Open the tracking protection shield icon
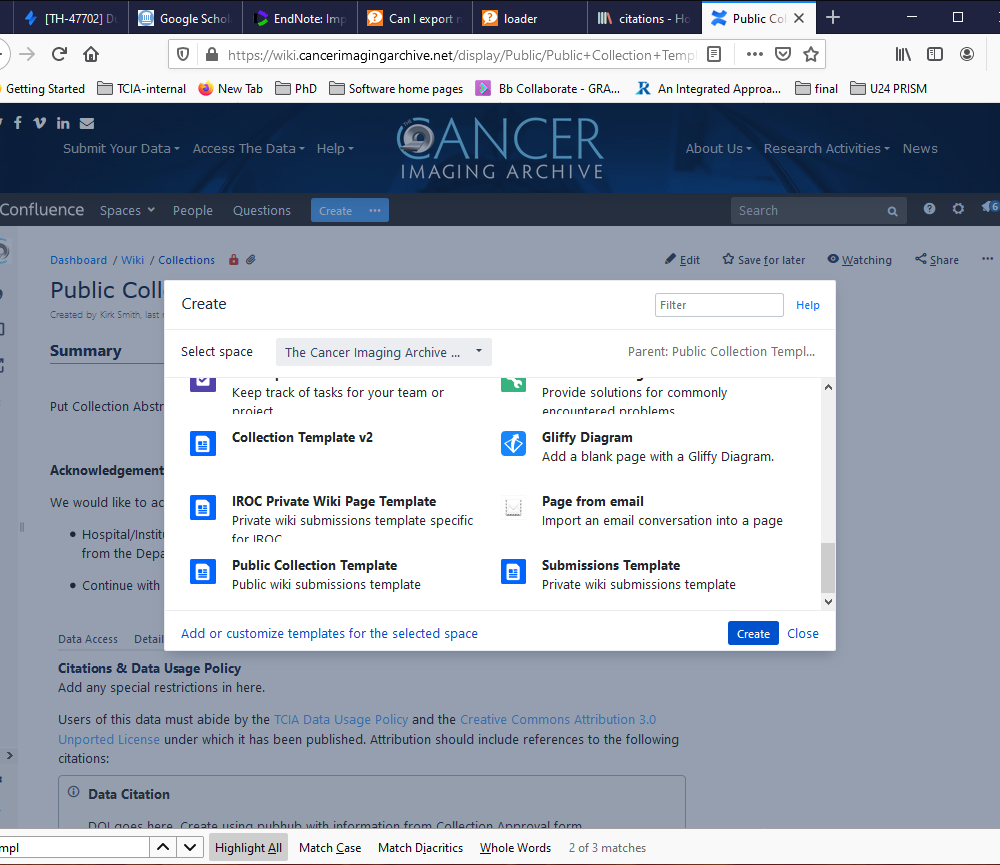This screenshot has height=865, width=1000. click(183, 54)
